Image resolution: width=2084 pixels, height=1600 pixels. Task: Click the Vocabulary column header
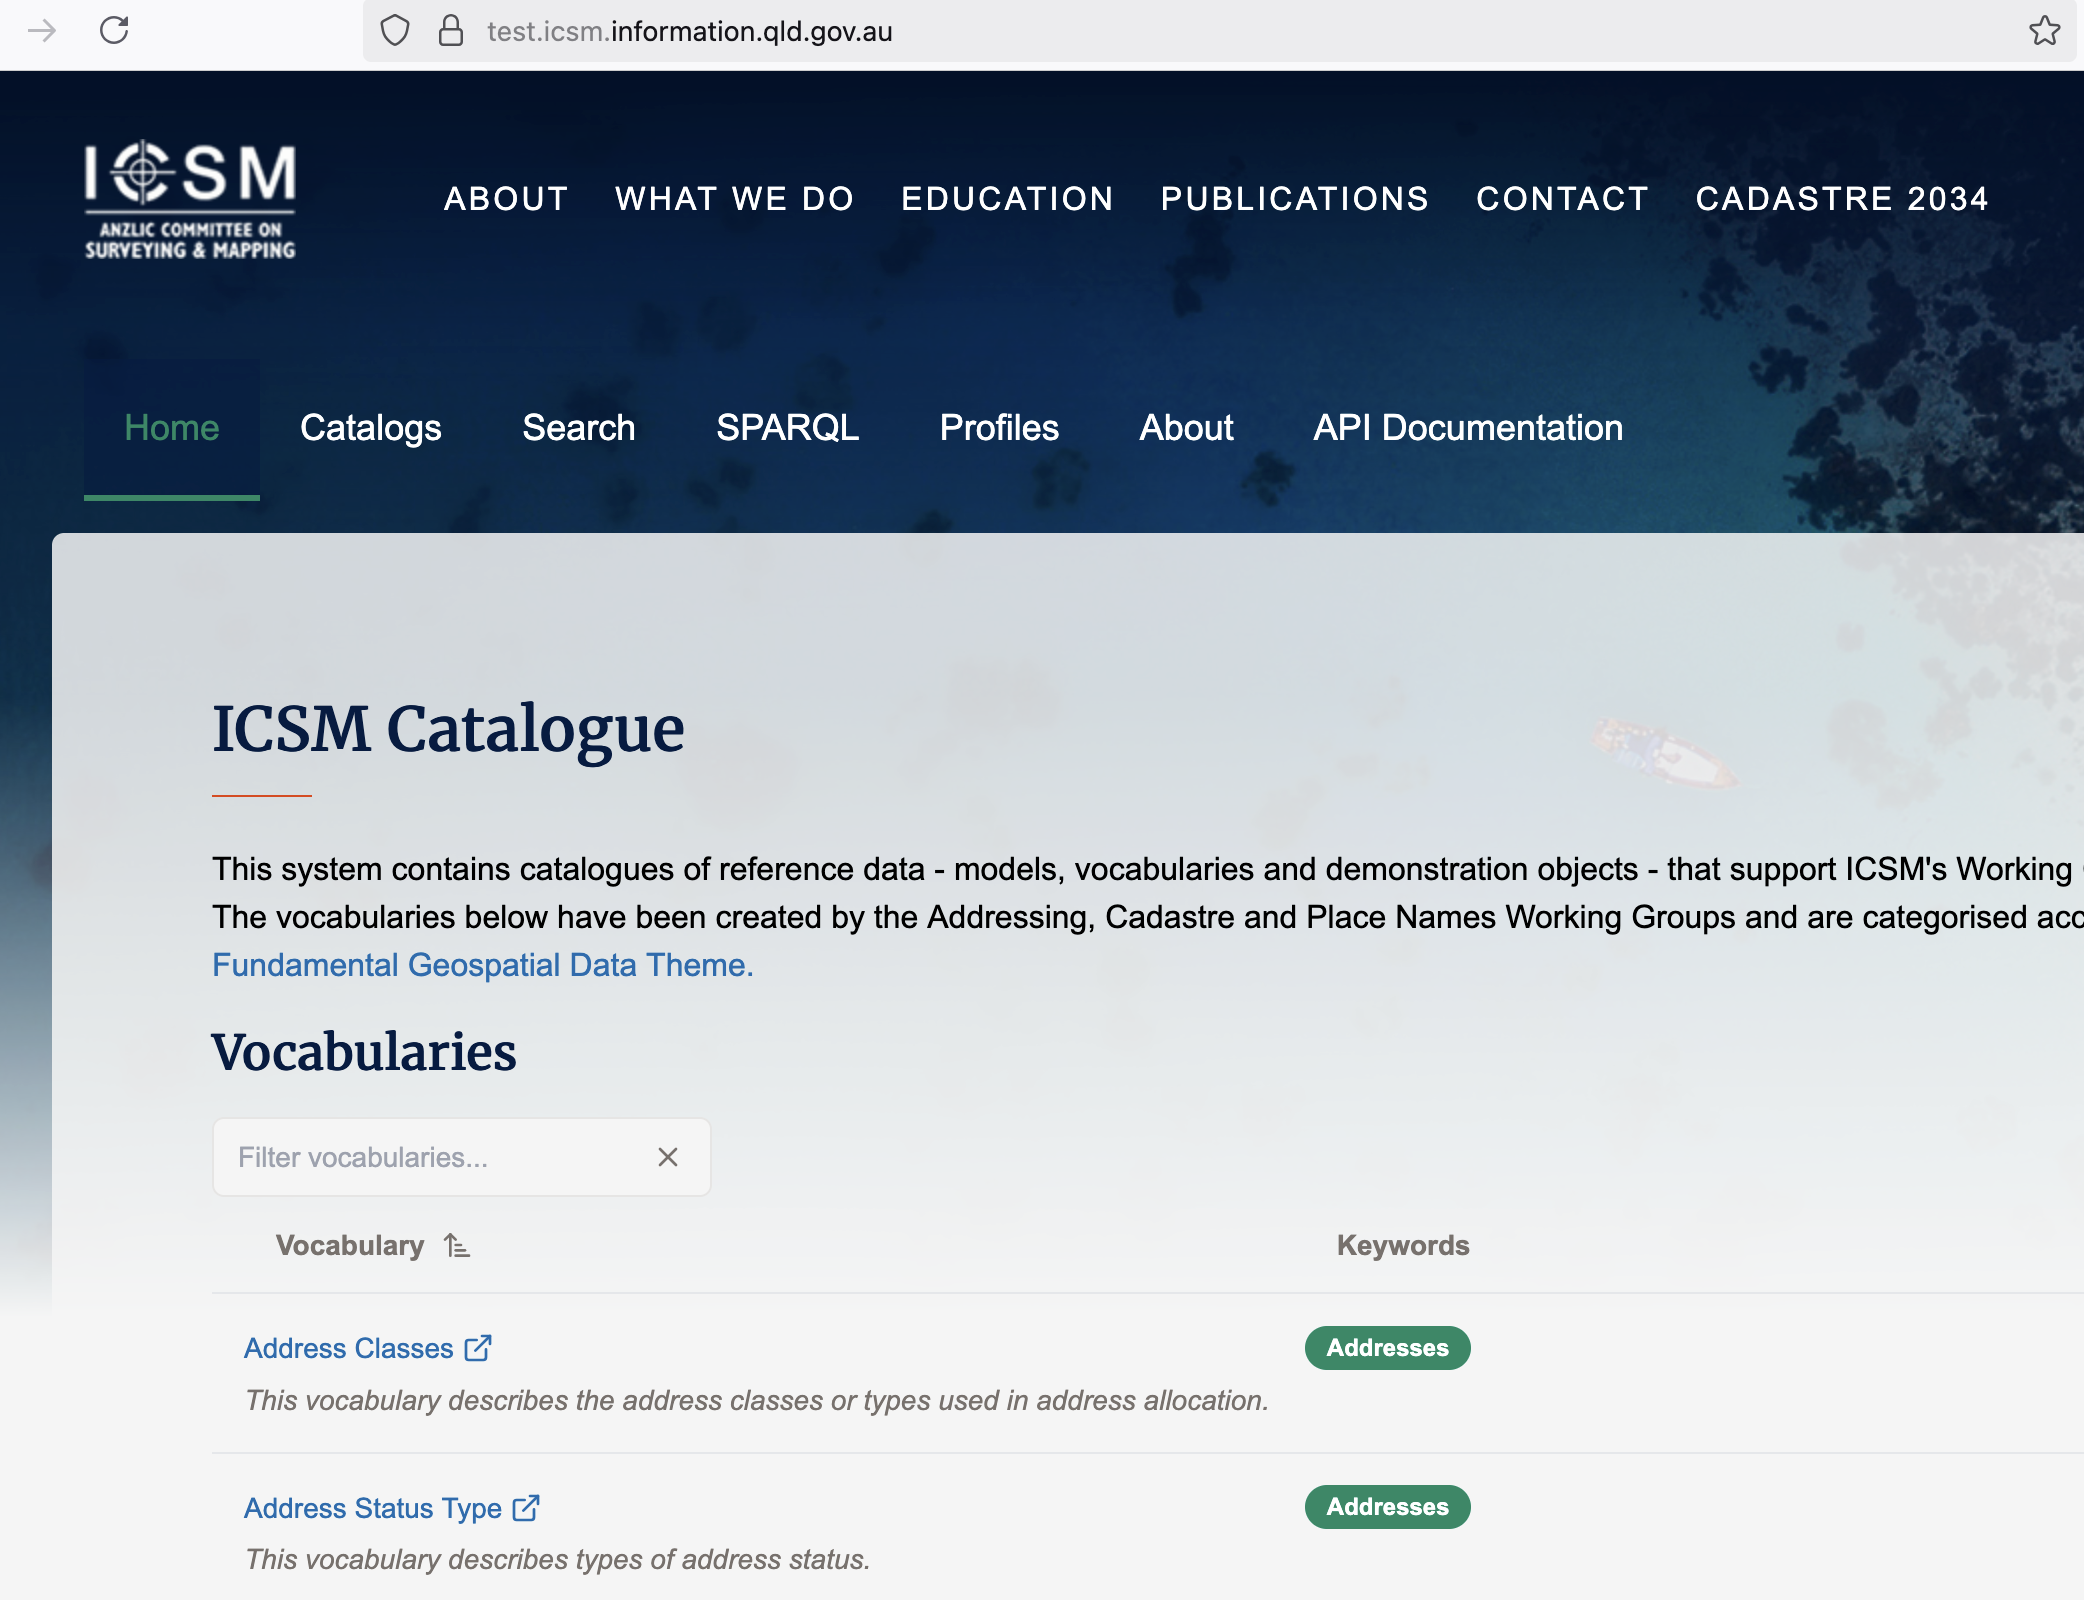(350, 1246)
